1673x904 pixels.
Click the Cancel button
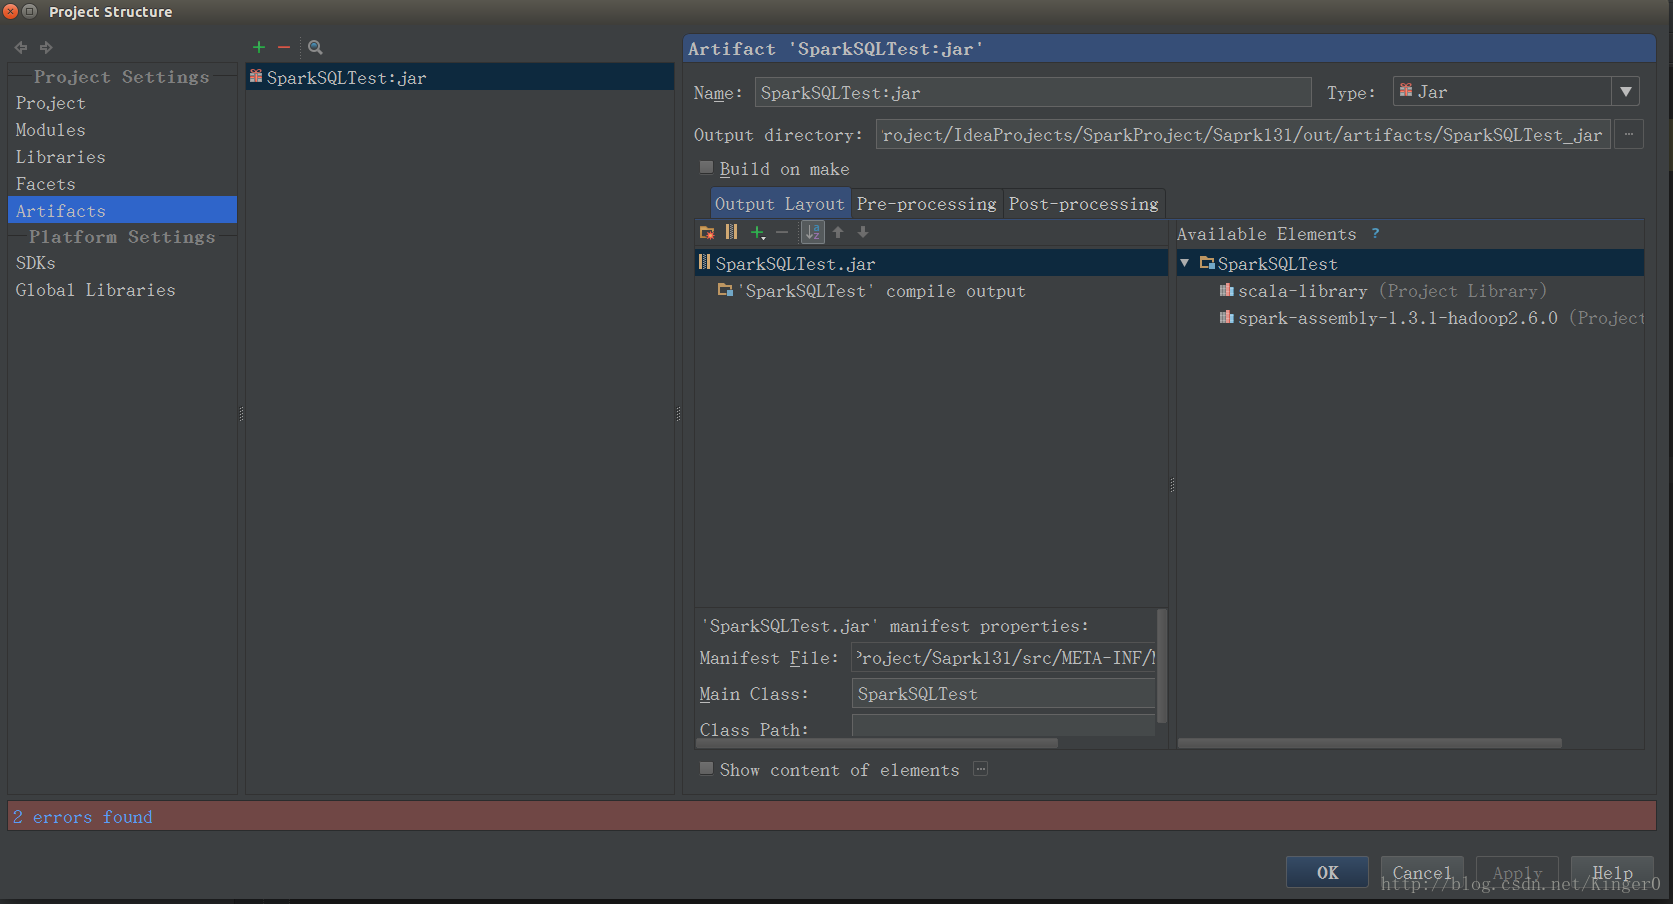pyautogui.click(x=1422, y=872)
